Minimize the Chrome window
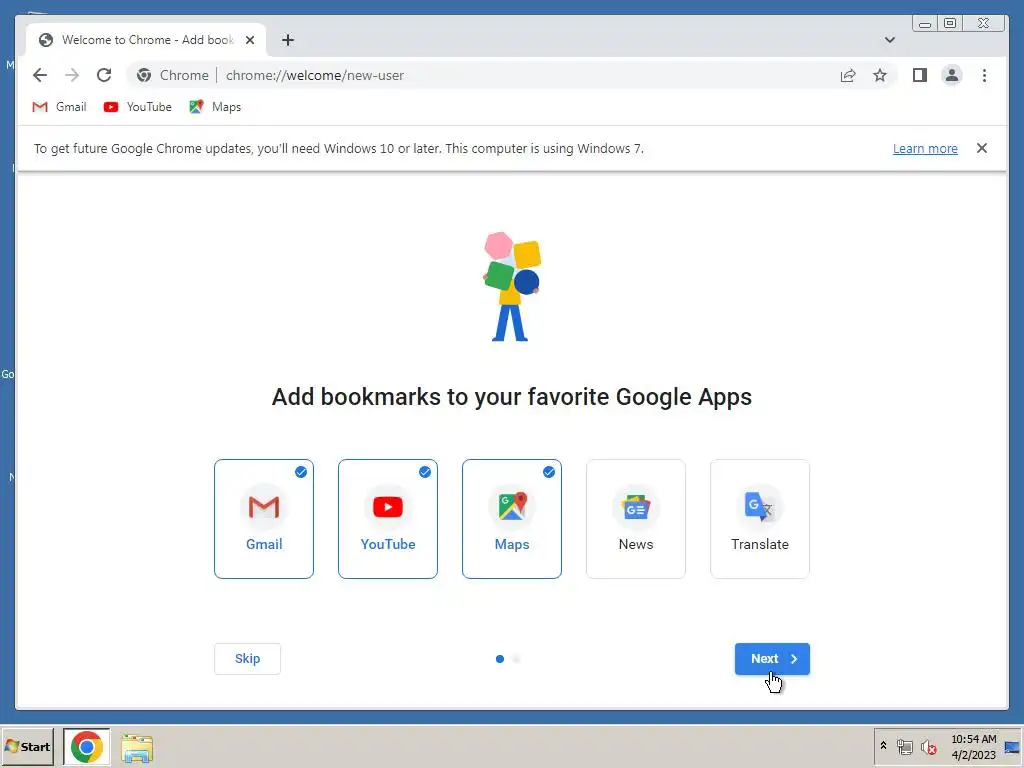Screen dimensions: 1024x768 point(925,24)
